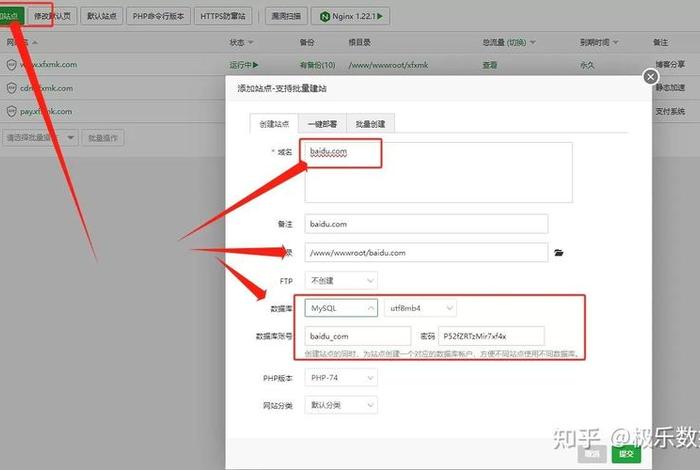Open the MySQL database type dropdown
The width and height of the screenshot is (700, 470).
click(341, 308)
